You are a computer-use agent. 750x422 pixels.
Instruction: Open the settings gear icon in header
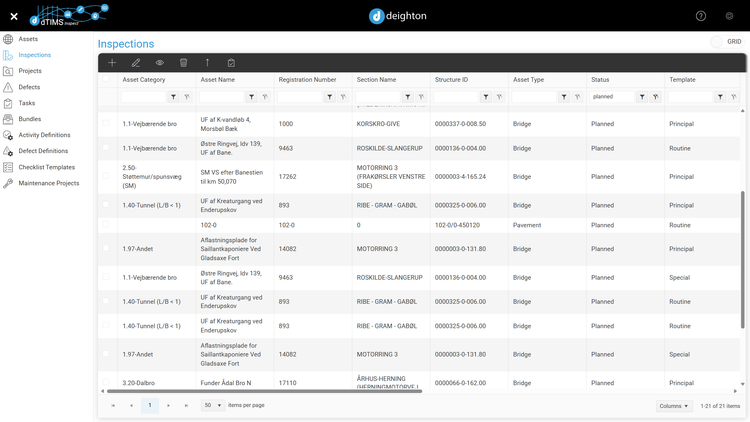pyautogui.click(x=729, y=16)
